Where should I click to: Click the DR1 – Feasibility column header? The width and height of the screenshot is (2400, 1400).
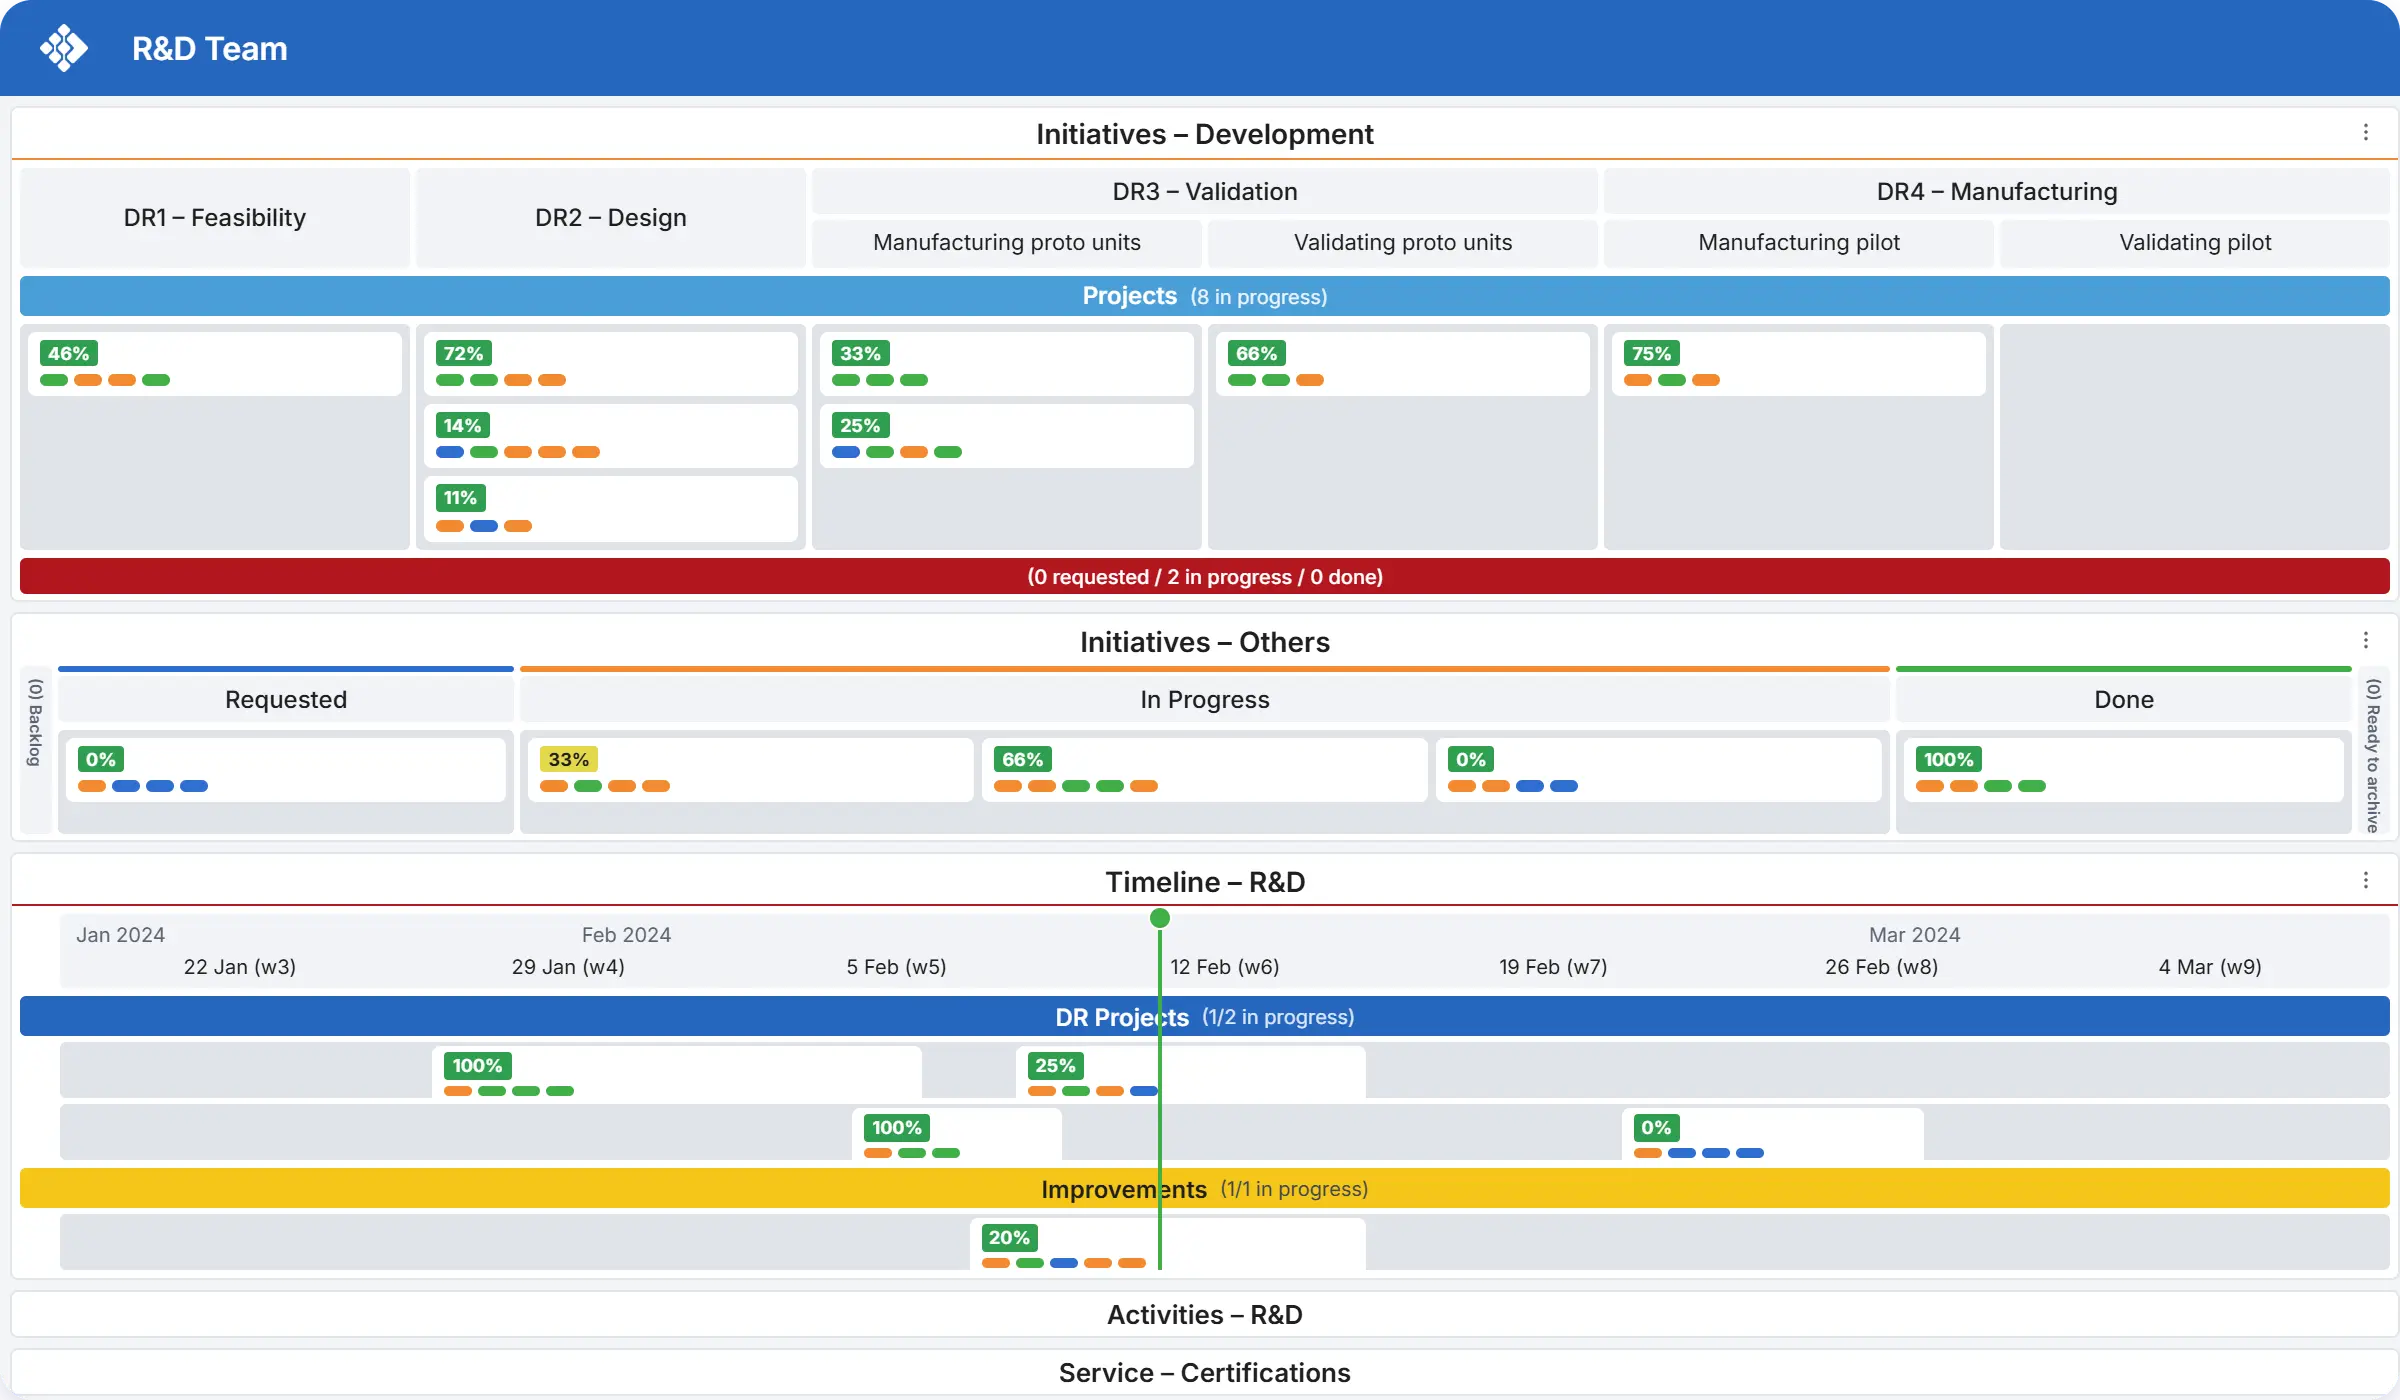tap(215, 218)
